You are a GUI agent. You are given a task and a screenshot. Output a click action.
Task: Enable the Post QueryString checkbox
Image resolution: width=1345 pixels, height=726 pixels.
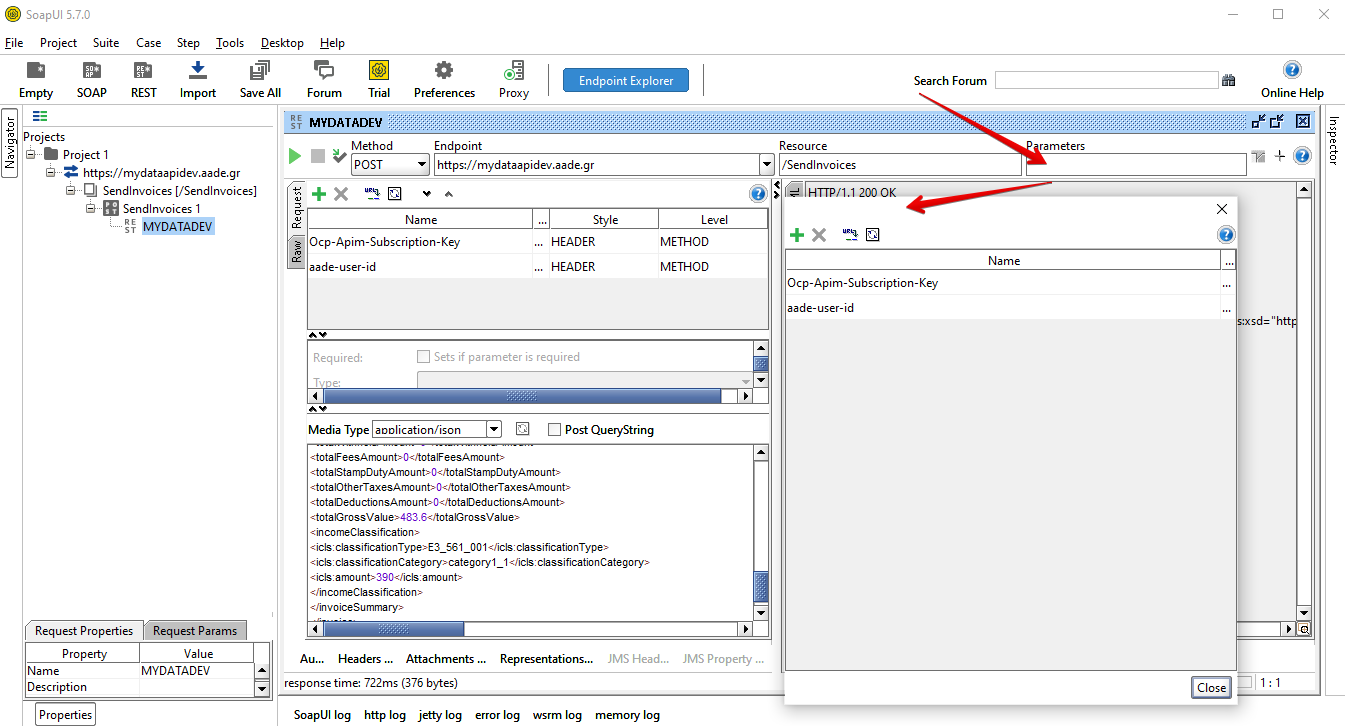coord(555,430)
